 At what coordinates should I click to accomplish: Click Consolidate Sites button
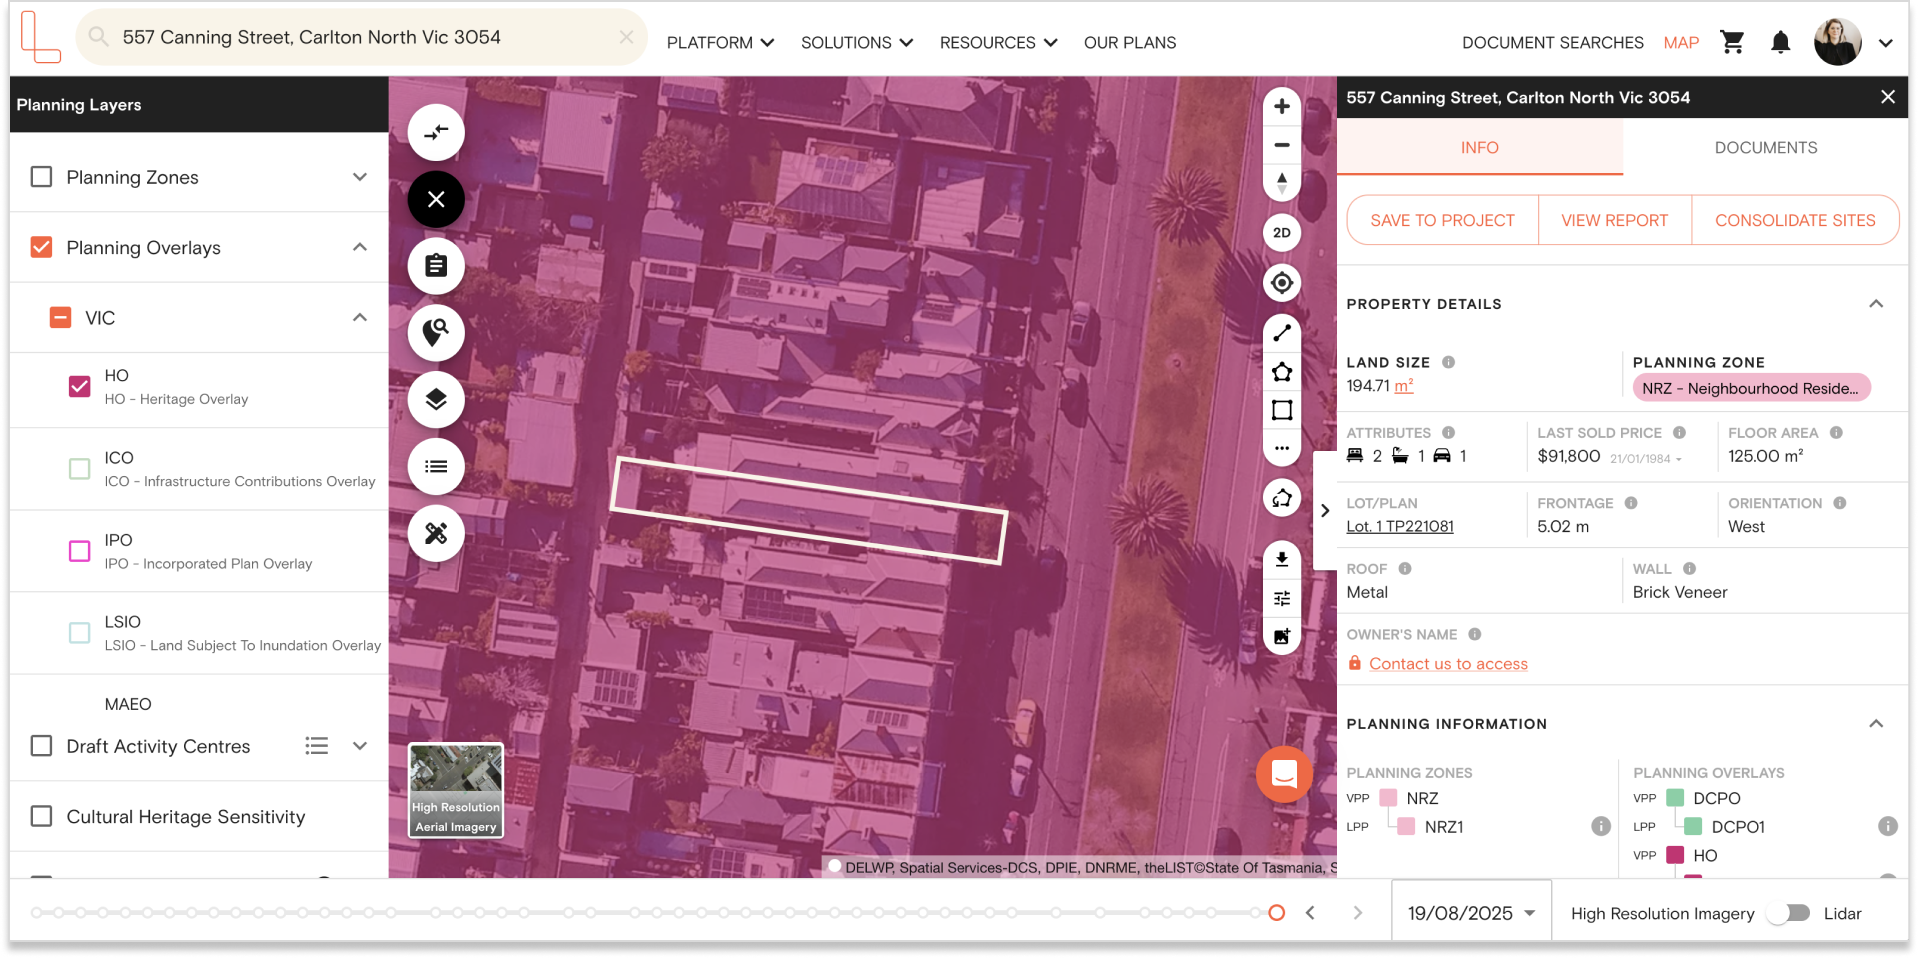coord(1795,220)
